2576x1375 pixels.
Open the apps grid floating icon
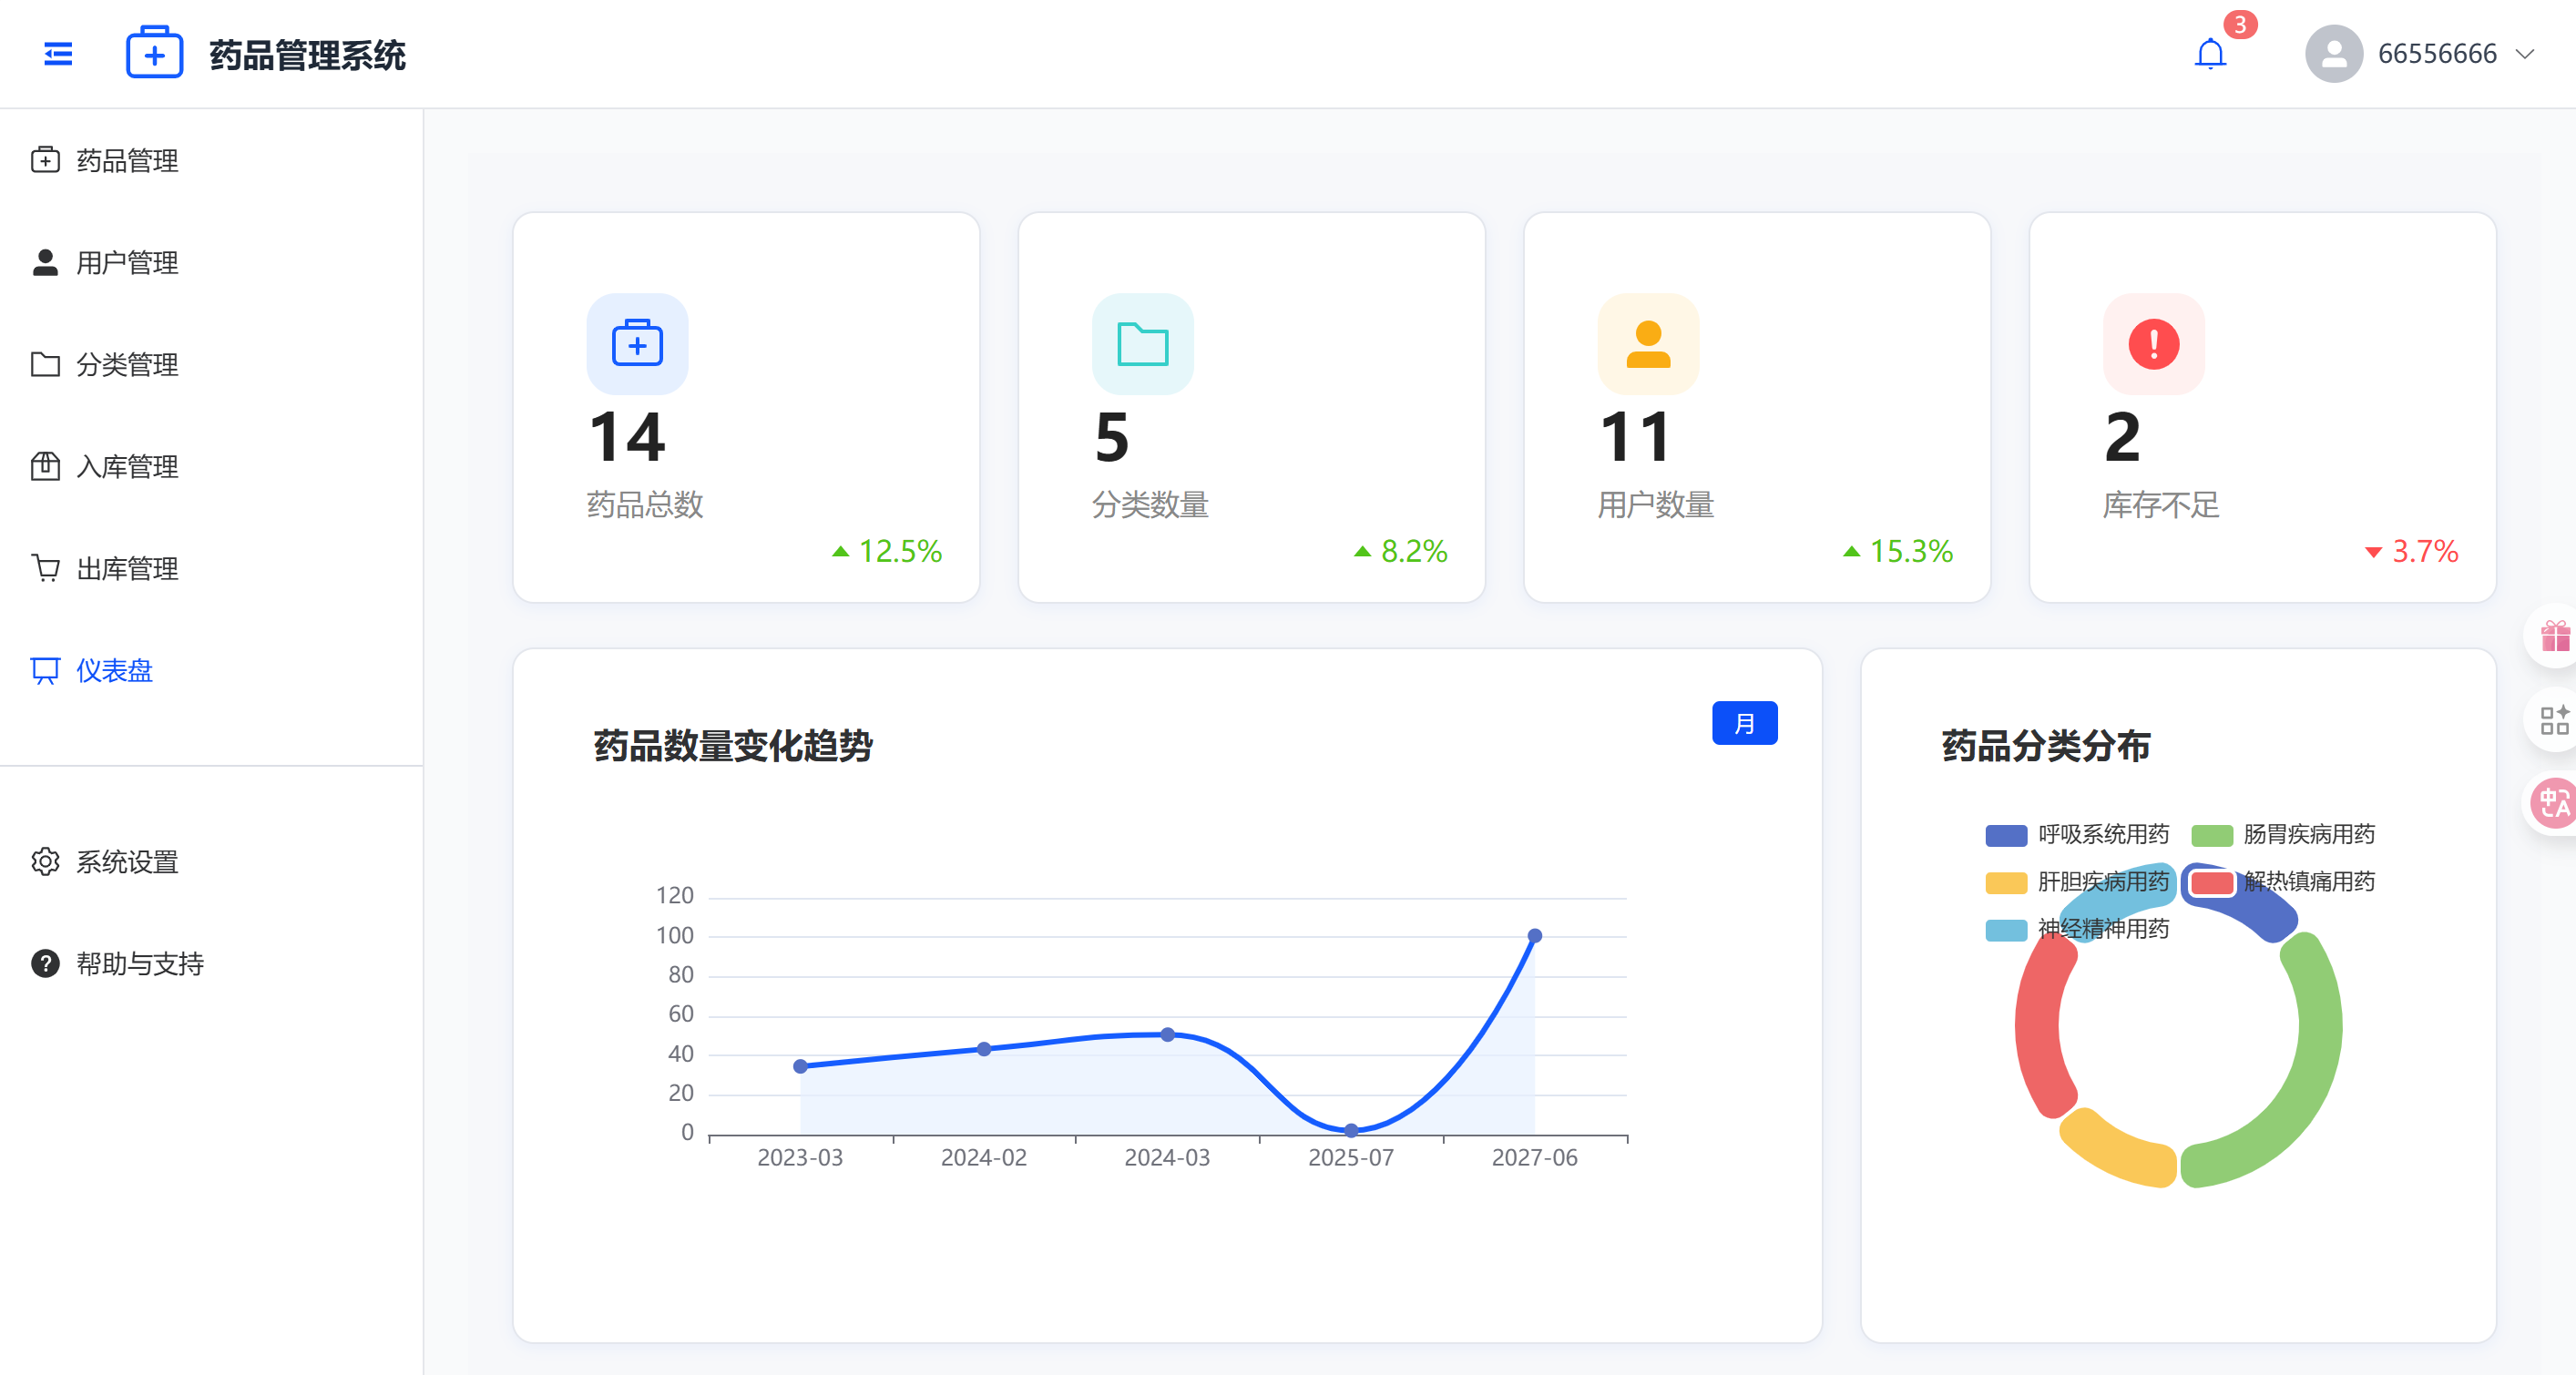(x=2554, y=719)
